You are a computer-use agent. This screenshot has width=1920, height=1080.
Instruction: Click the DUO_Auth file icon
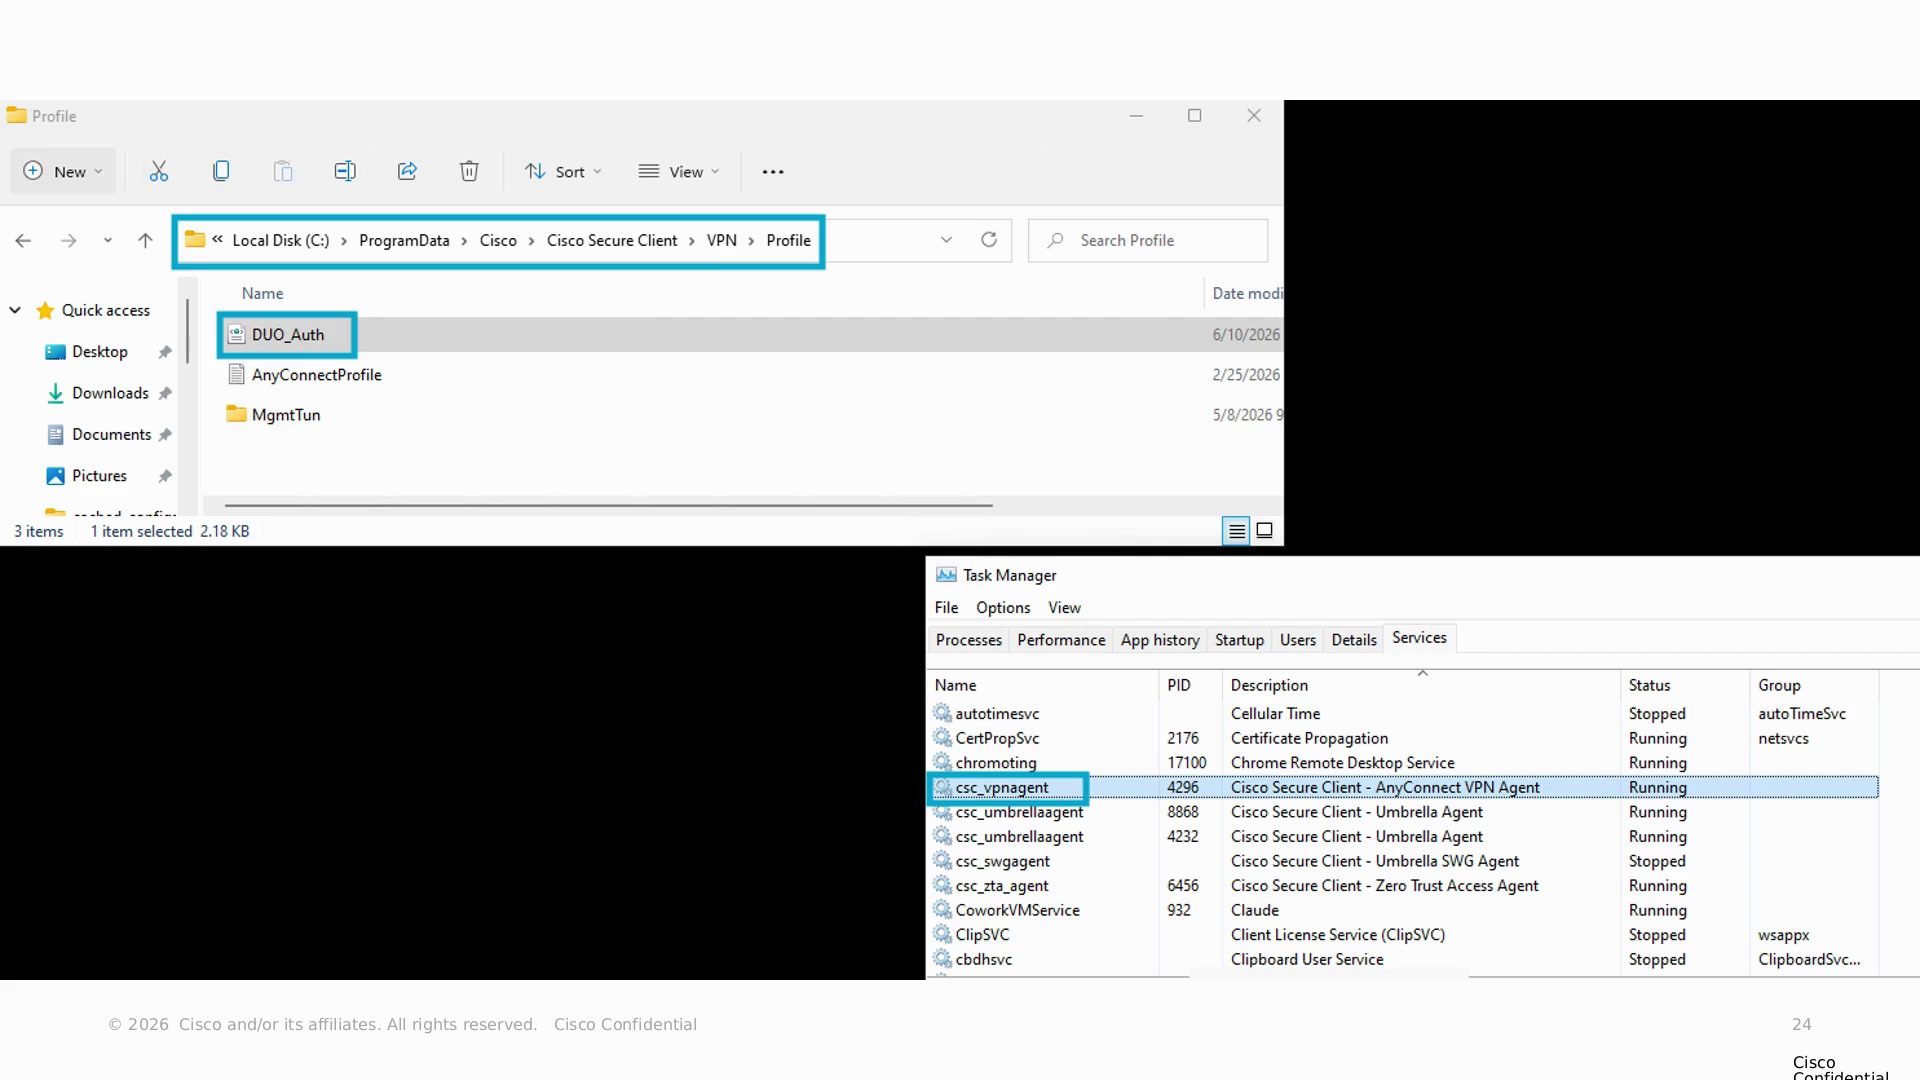coord(236,334)
